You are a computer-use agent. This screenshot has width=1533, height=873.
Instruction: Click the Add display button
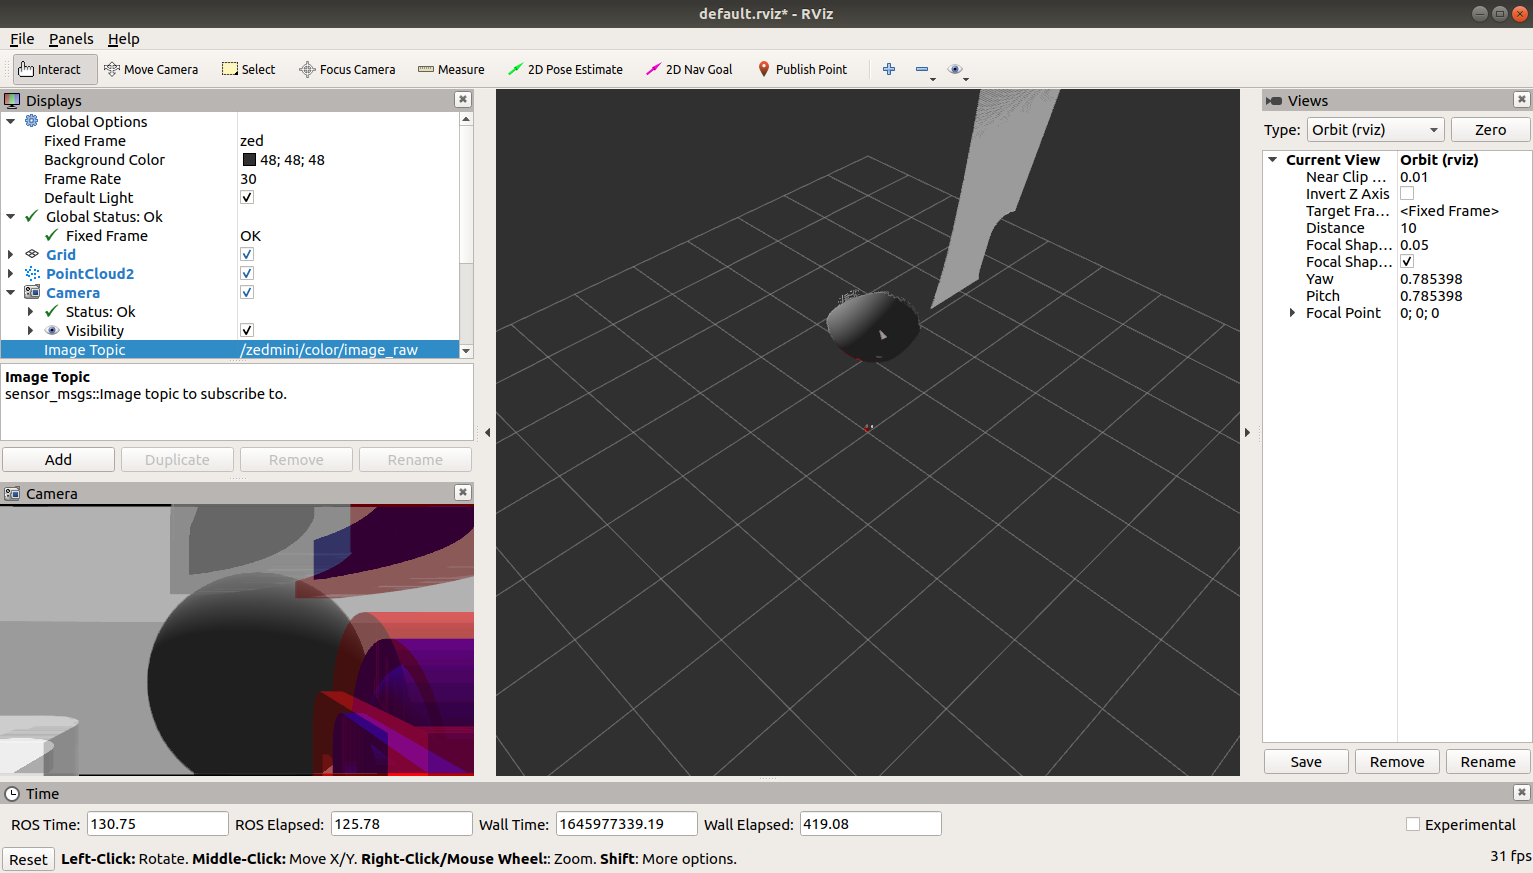click(58, 459)
